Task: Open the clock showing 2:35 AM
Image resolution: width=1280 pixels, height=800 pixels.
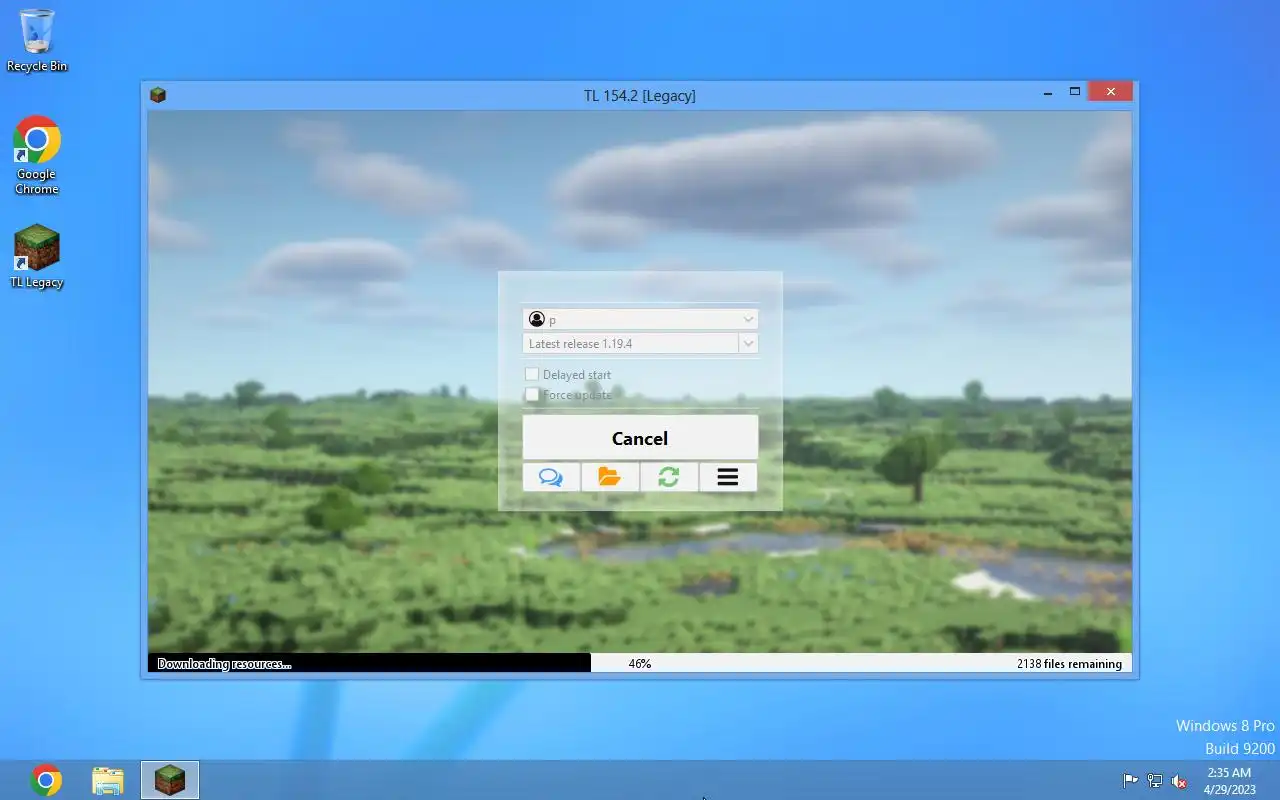Action: (1229, 781)
